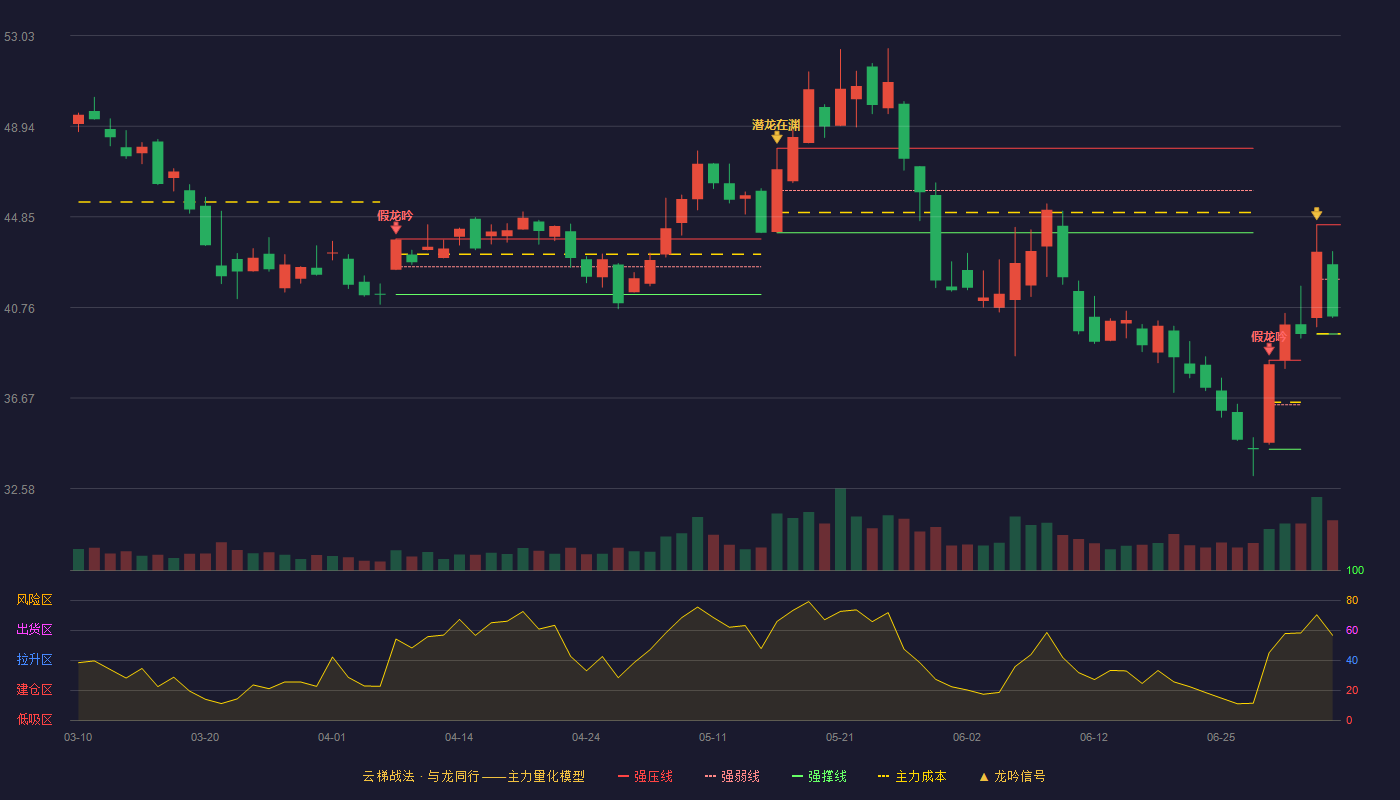Screen dimensions: 1400x800
Task: Toggle the 龙吟信号 legend item
Action: pyautogui.click(x=1012, y=776)
